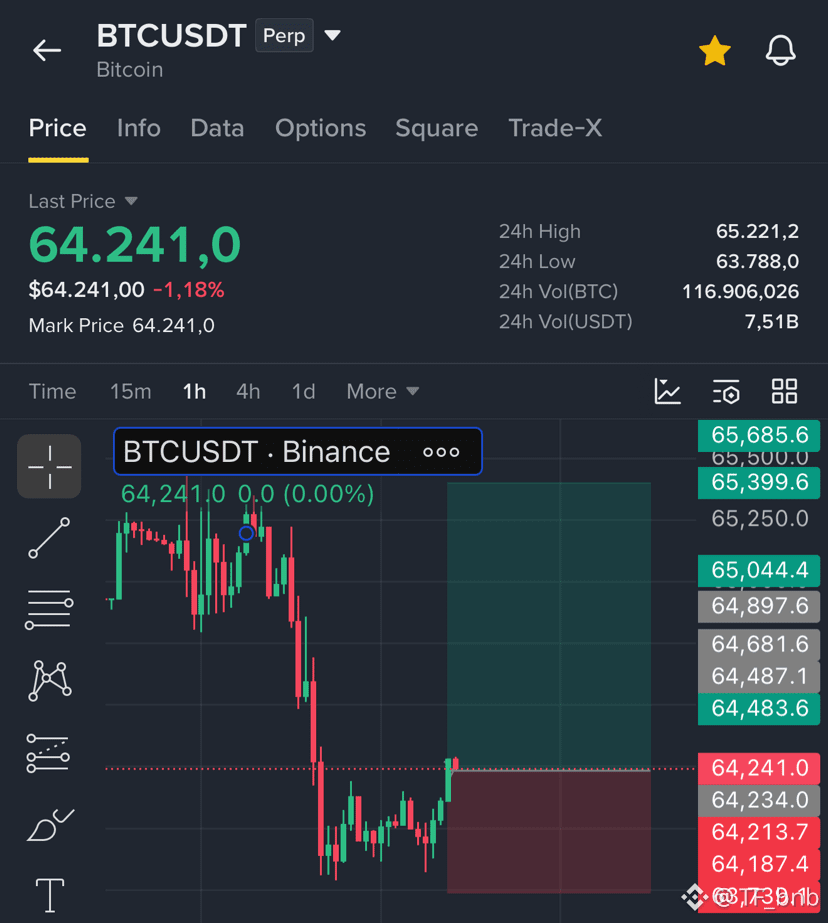The height and width of the screenshot is (923, 828).
Task: Click the 24h Vol(BTC) value
Action: pyautogui.click(x=740, y=291)
